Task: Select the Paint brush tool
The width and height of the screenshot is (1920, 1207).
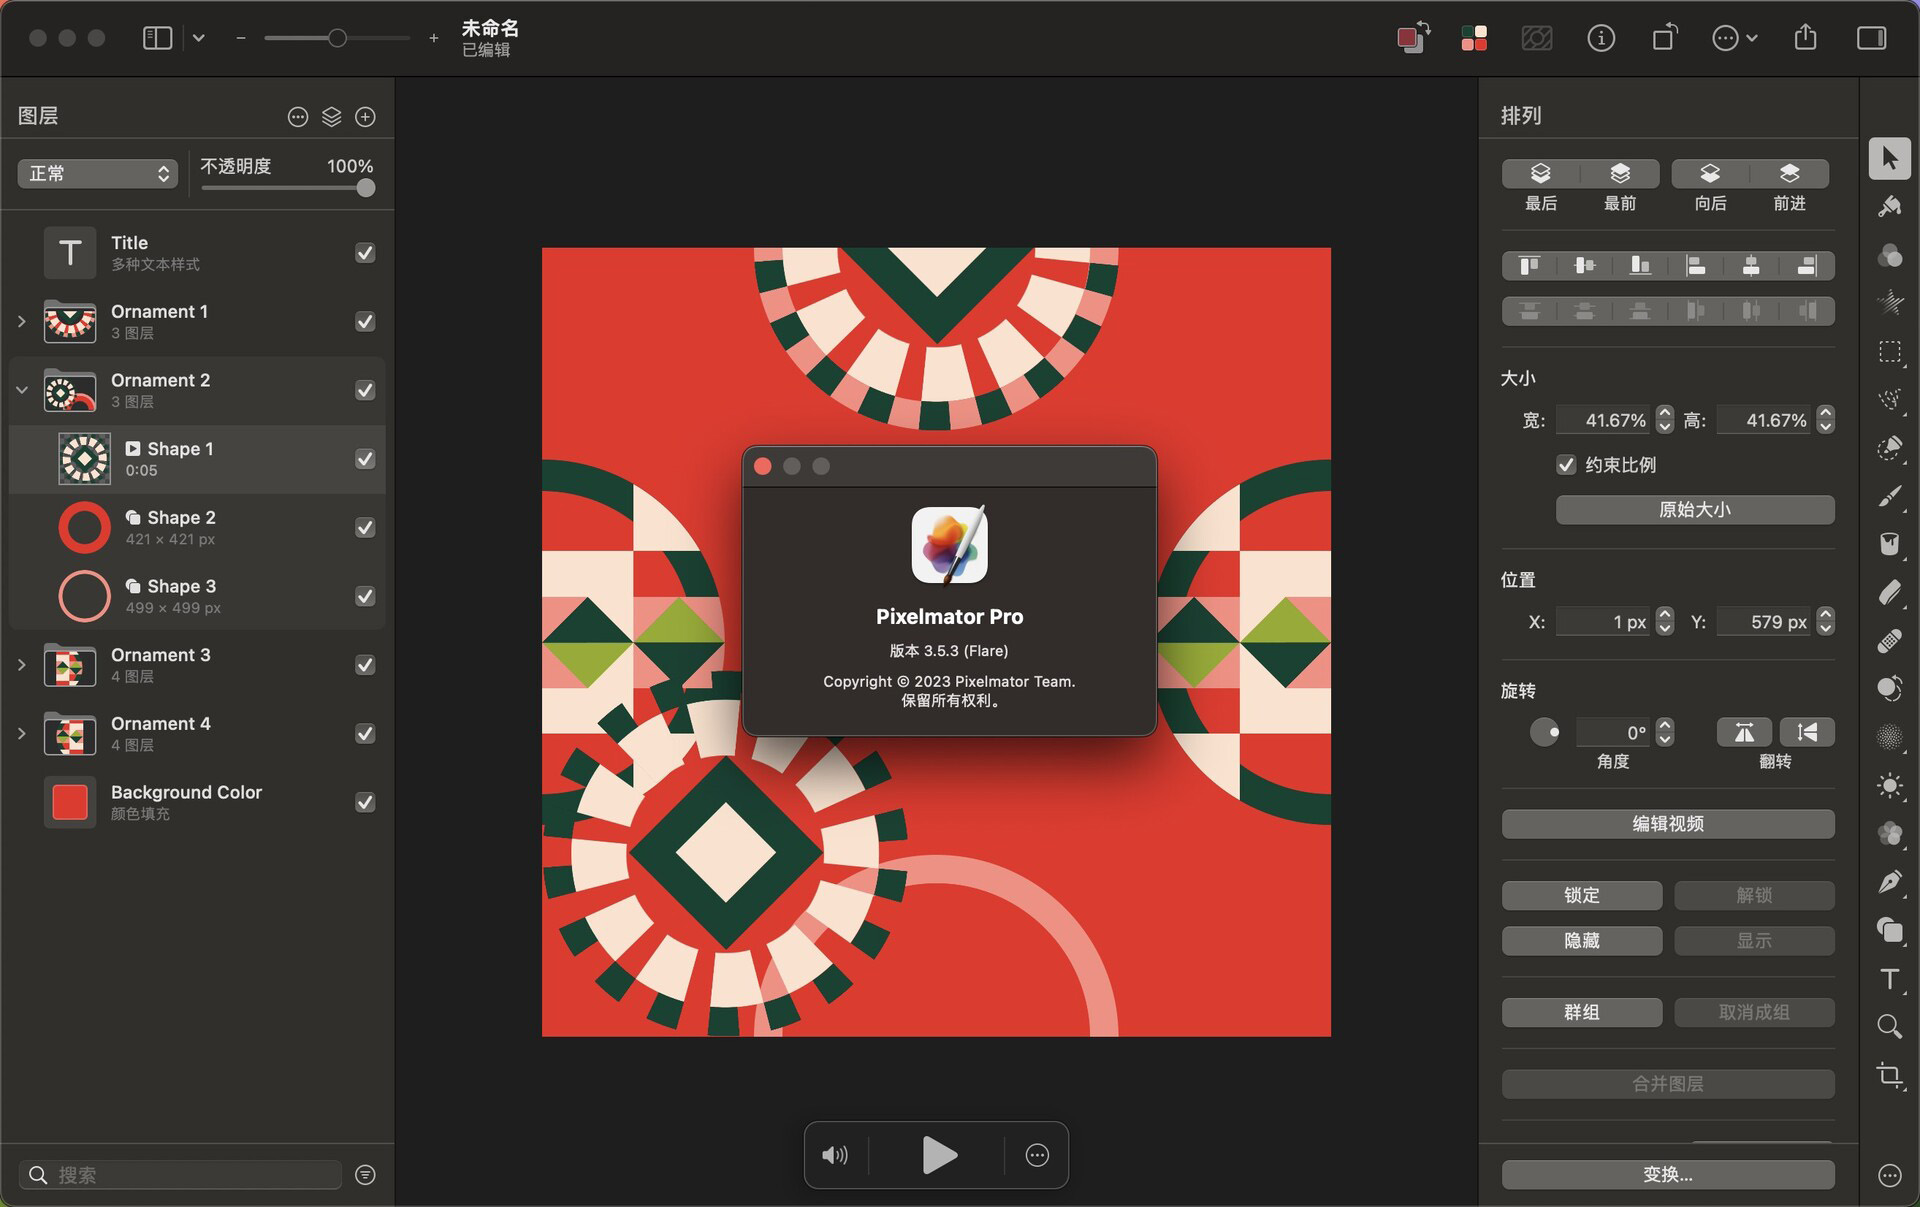Action: (x=1889, y=497)
